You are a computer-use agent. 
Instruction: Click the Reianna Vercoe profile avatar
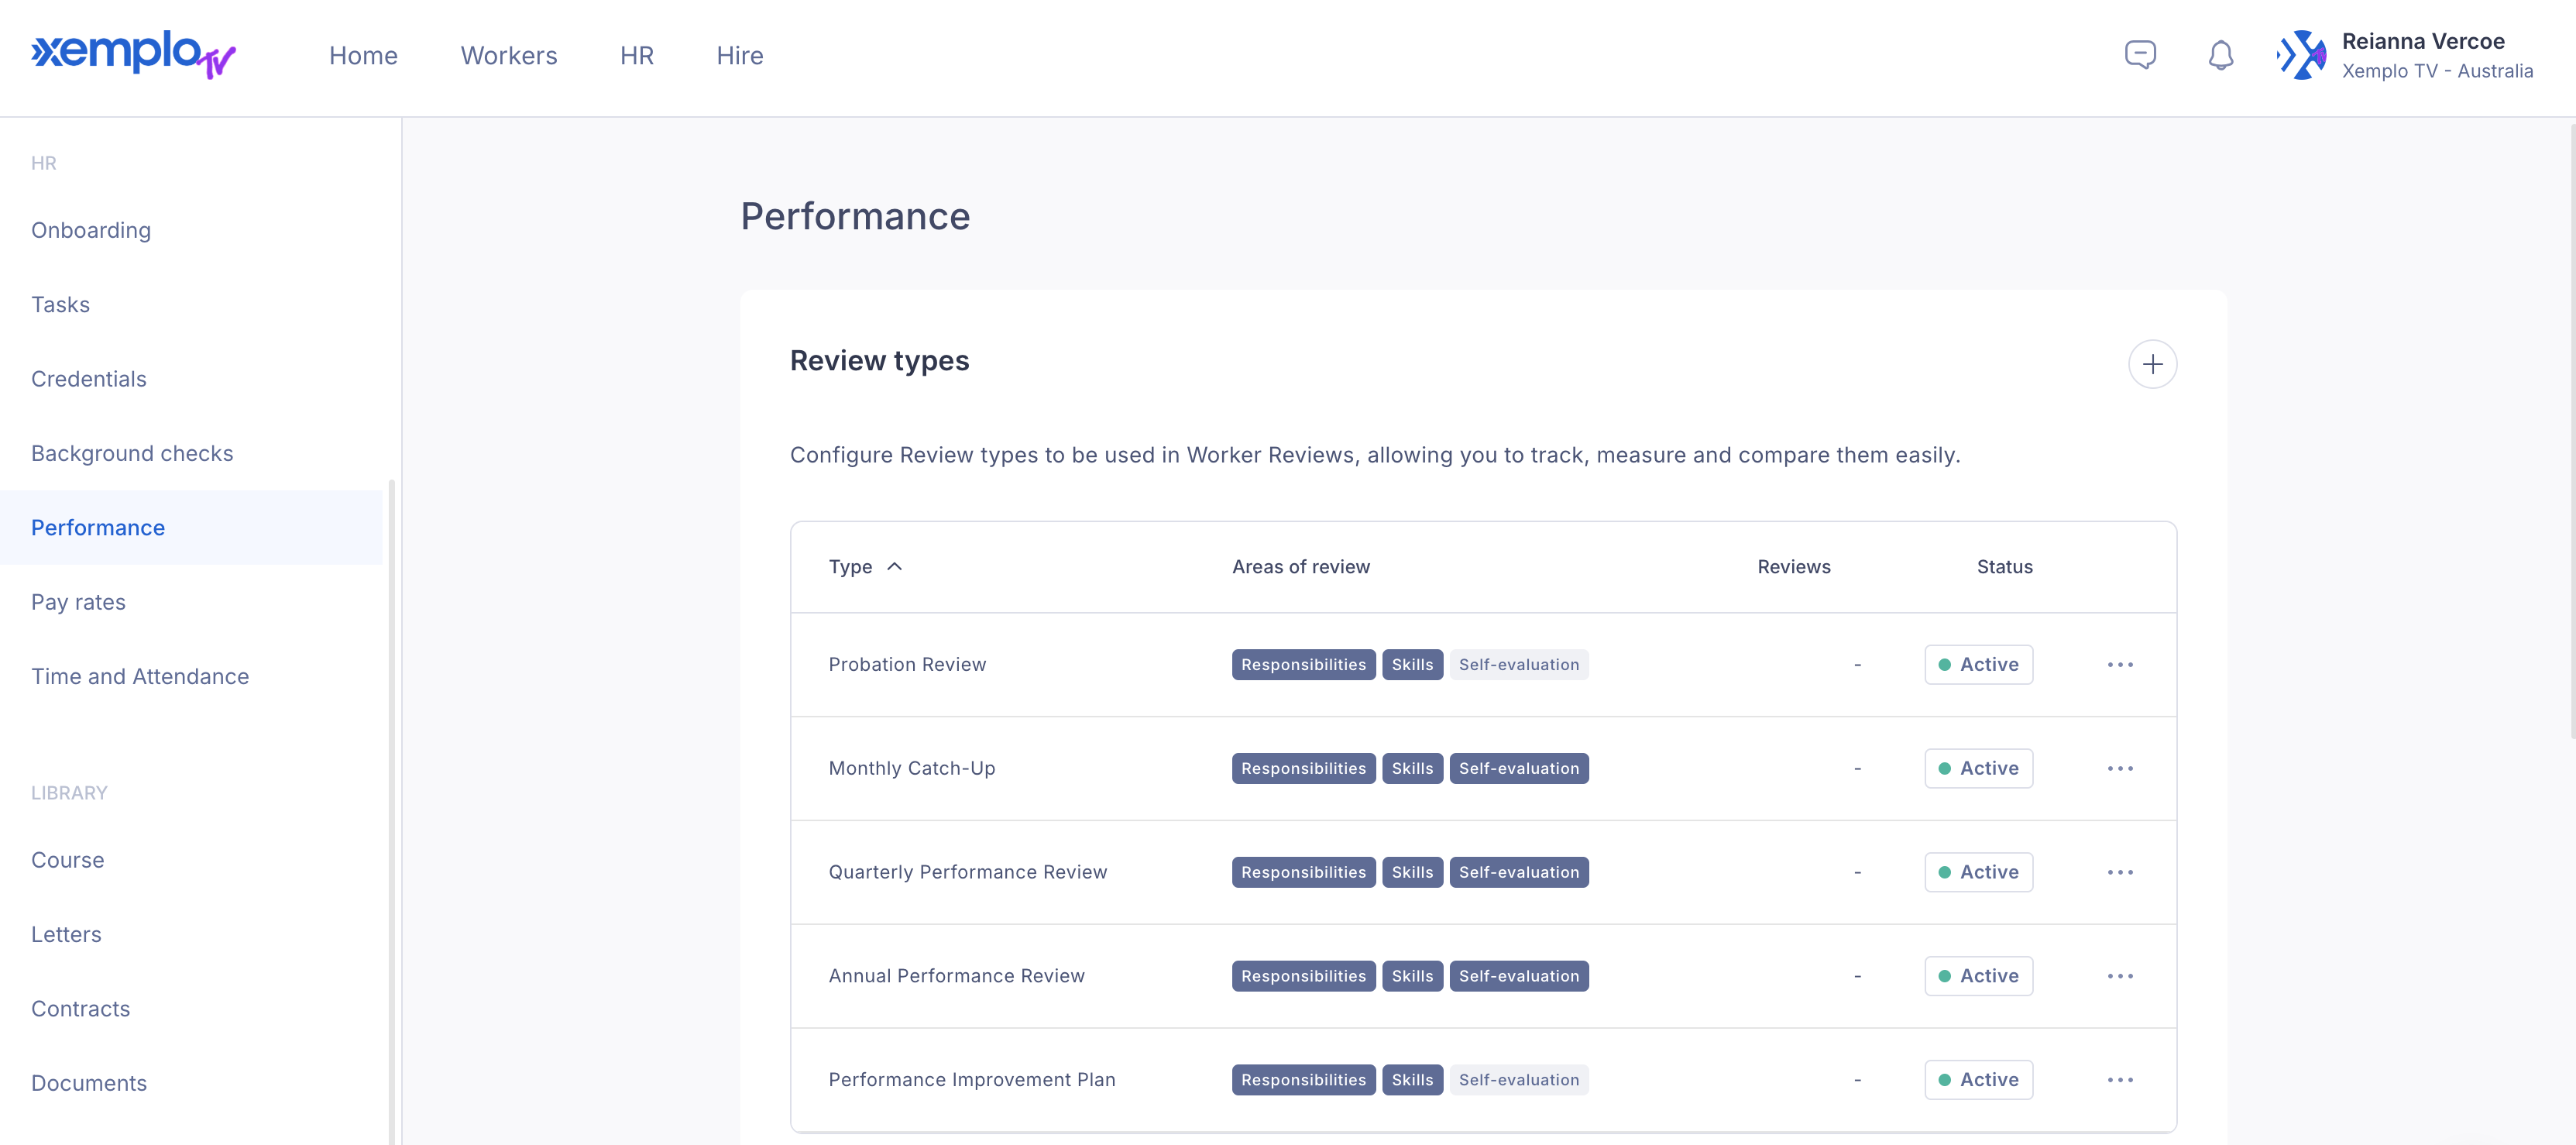point(2301,55)
